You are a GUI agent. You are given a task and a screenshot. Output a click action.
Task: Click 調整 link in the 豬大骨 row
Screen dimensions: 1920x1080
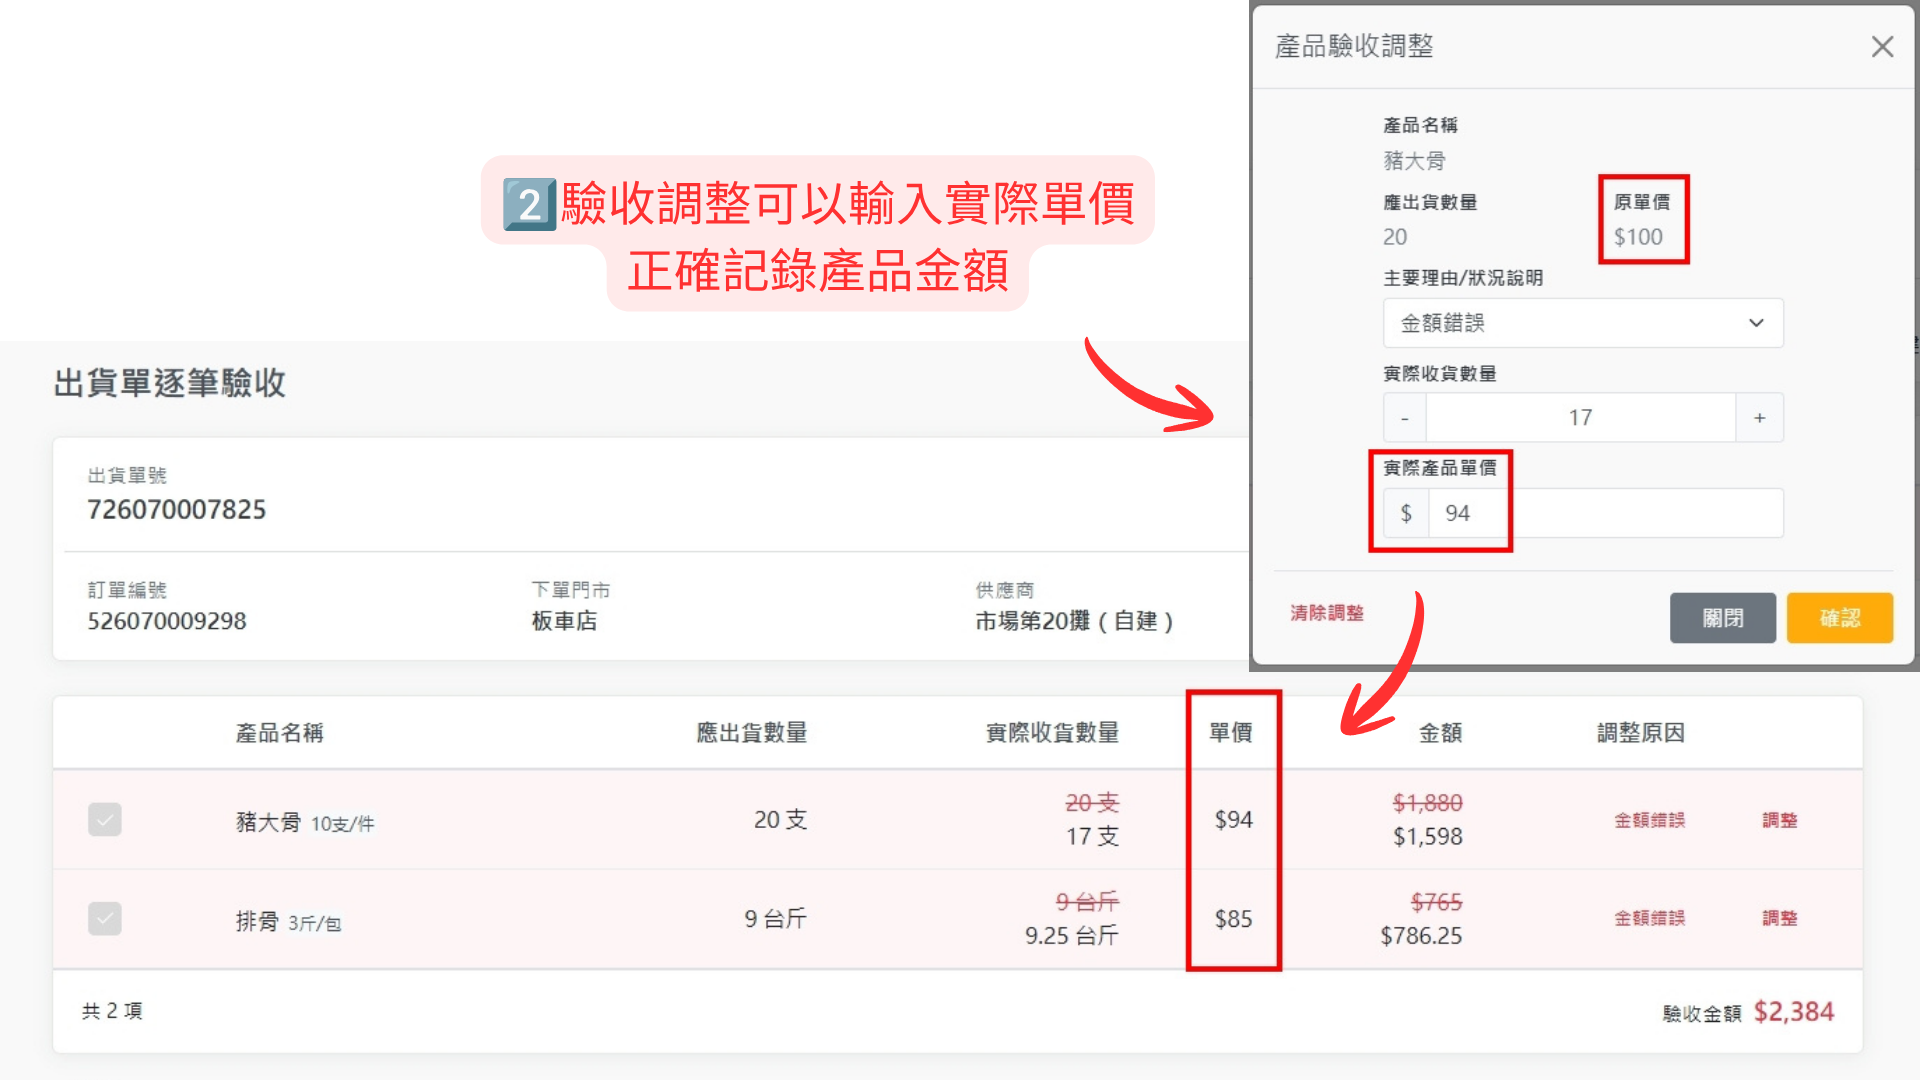point(1779,820)
